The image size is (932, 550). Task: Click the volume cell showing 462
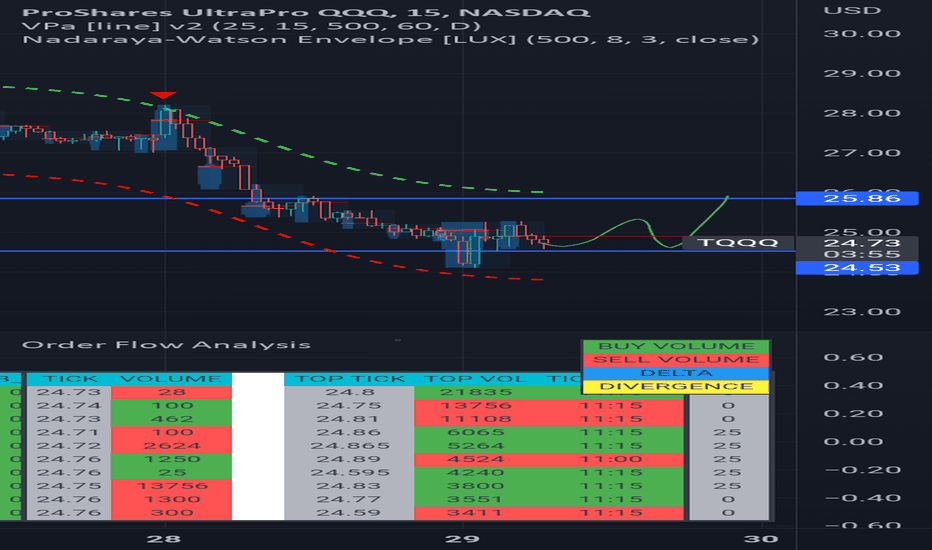[171, 419]
